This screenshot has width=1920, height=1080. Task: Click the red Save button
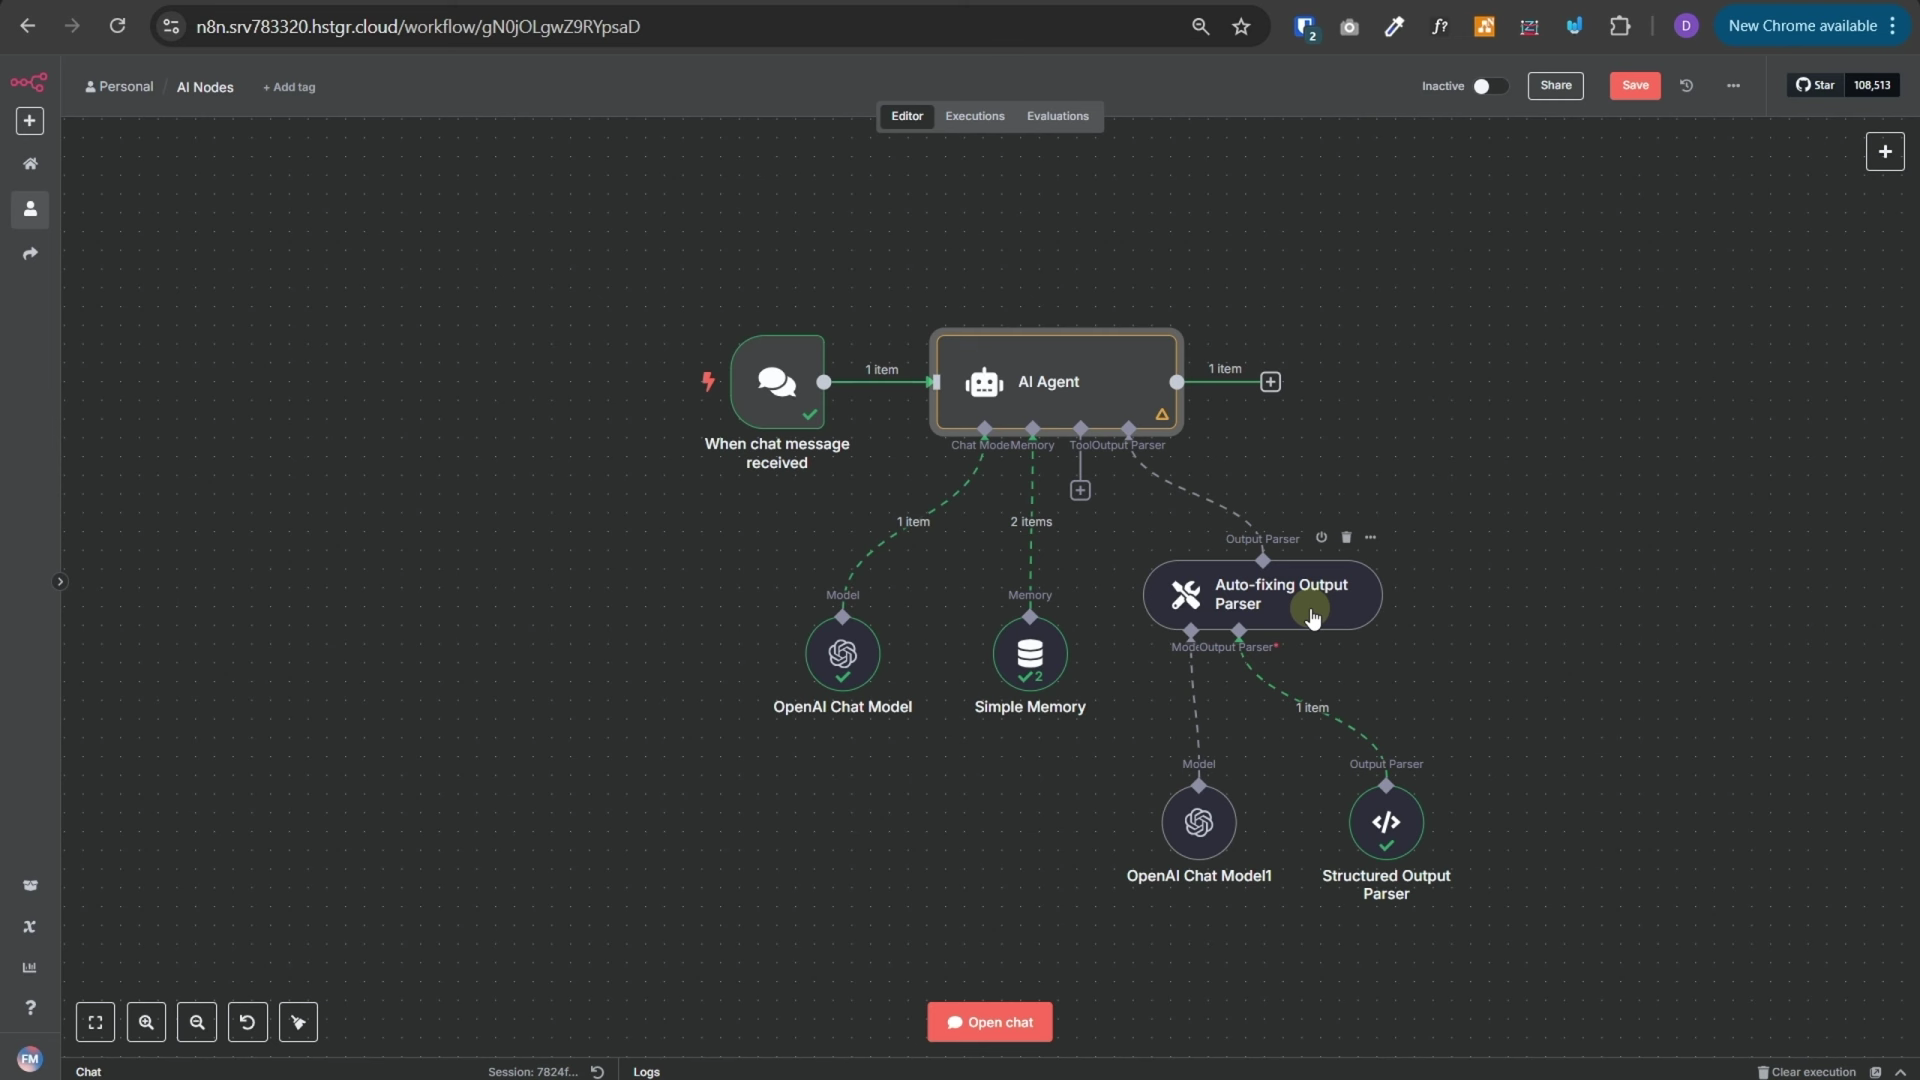click(x=1634, y=86)
